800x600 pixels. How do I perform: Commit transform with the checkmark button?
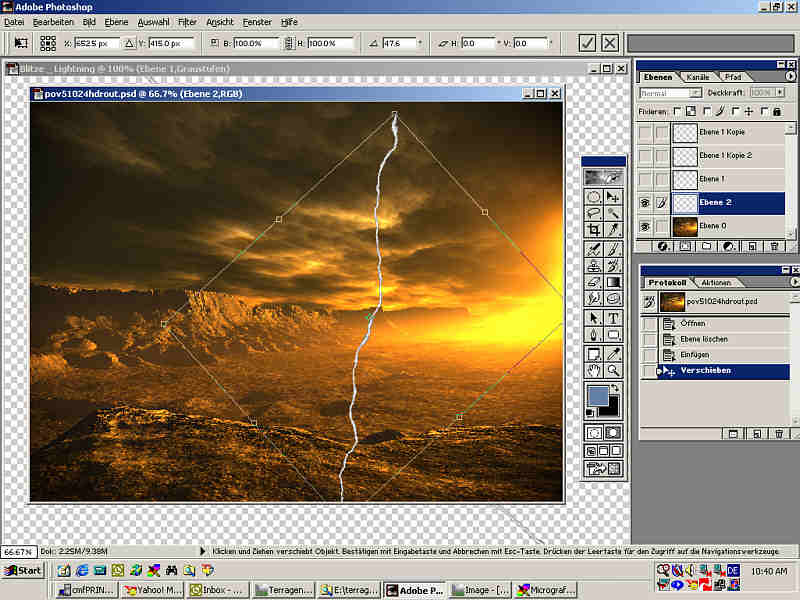tap(587, 43)
